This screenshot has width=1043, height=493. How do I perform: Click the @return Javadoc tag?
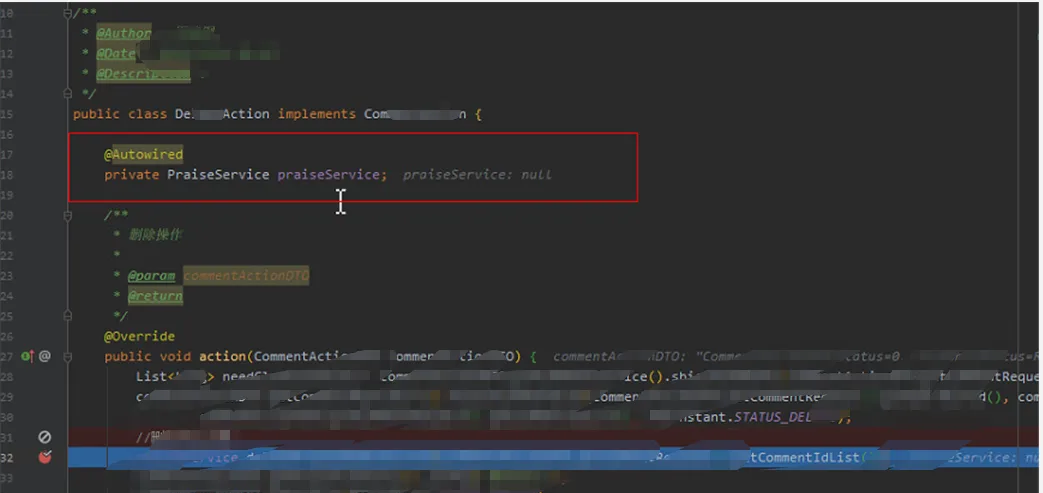coord(155,295)
